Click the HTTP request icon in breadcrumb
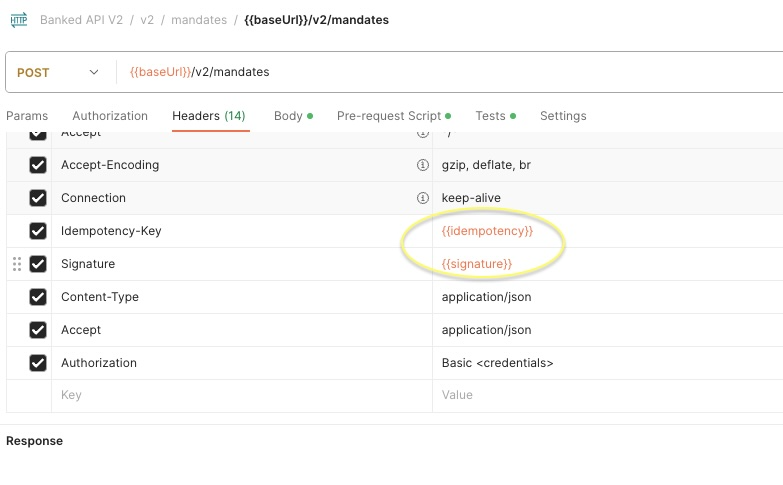 pos(18,20)
